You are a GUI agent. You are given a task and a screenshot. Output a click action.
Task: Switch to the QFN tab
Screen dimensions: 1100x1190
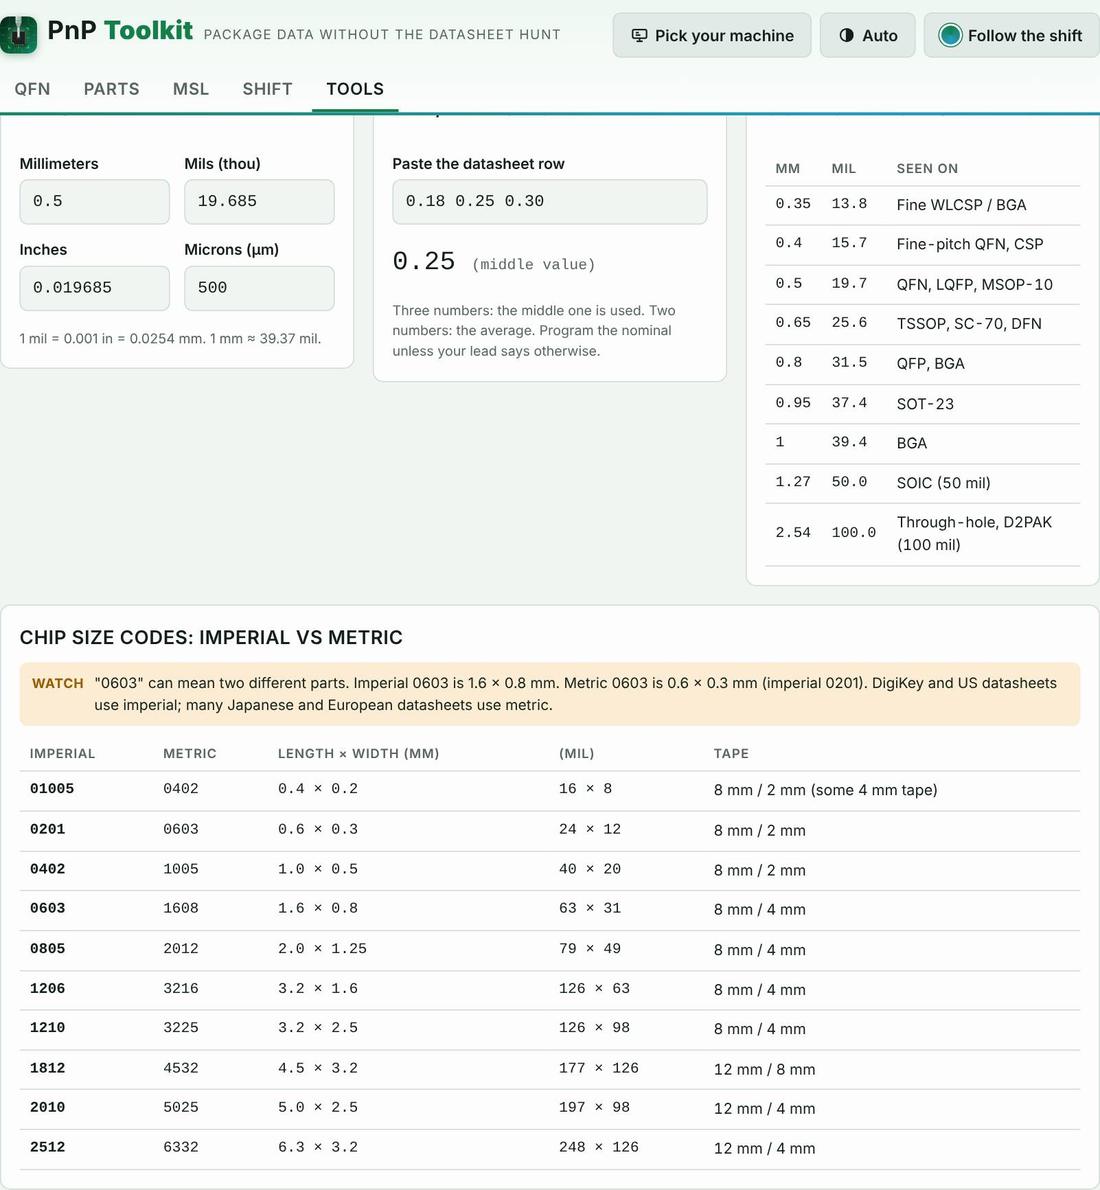[x=32, y=89]
